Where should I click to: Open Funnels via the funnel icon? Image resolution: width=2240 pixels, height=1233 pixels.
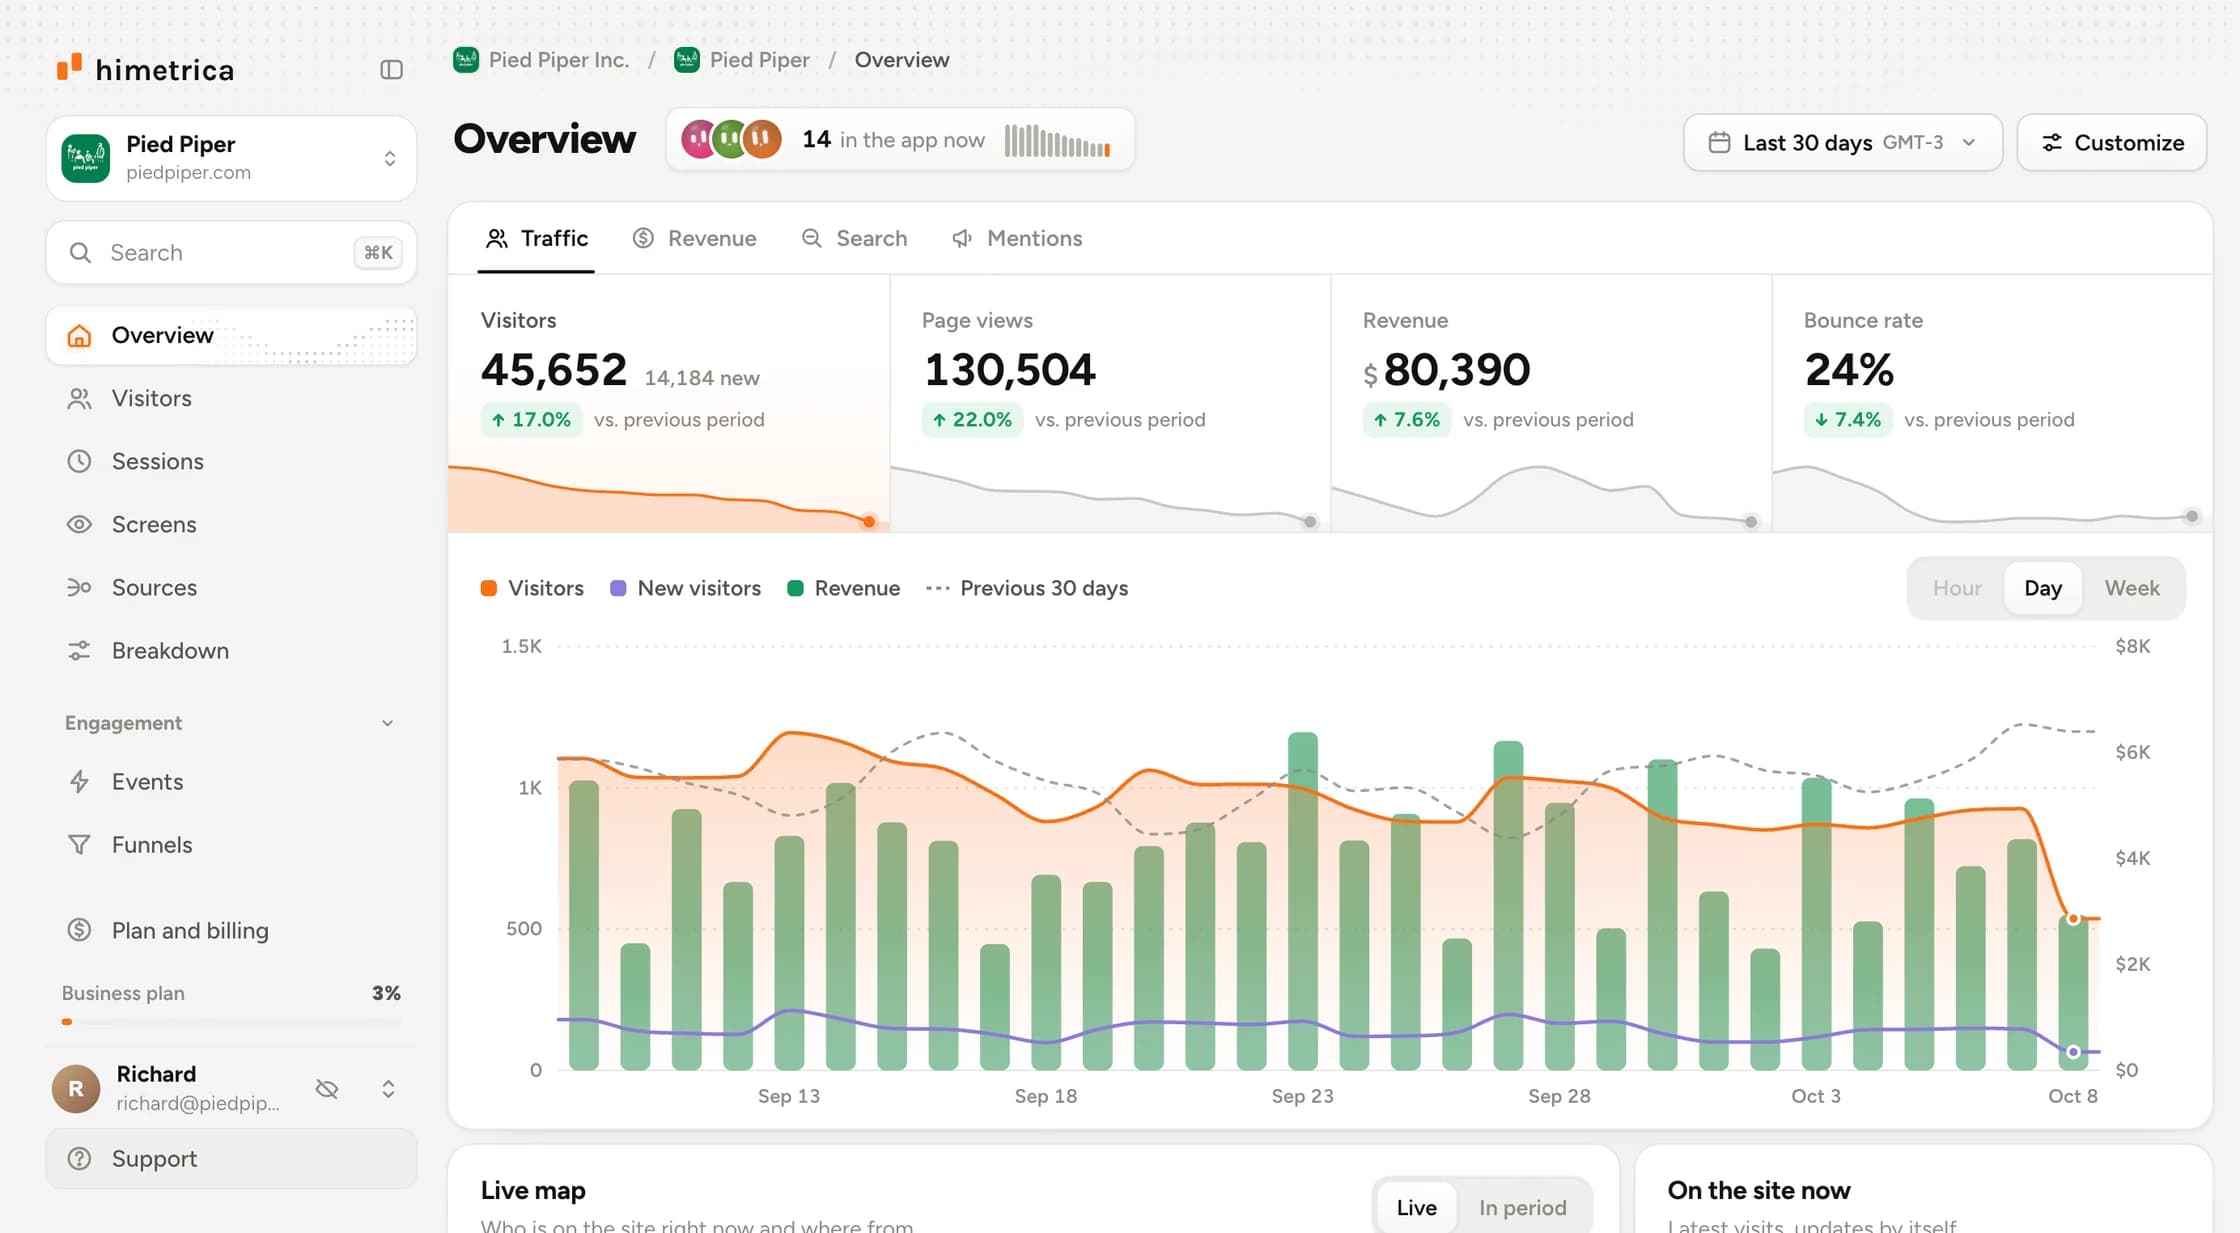tap(79, 844)
